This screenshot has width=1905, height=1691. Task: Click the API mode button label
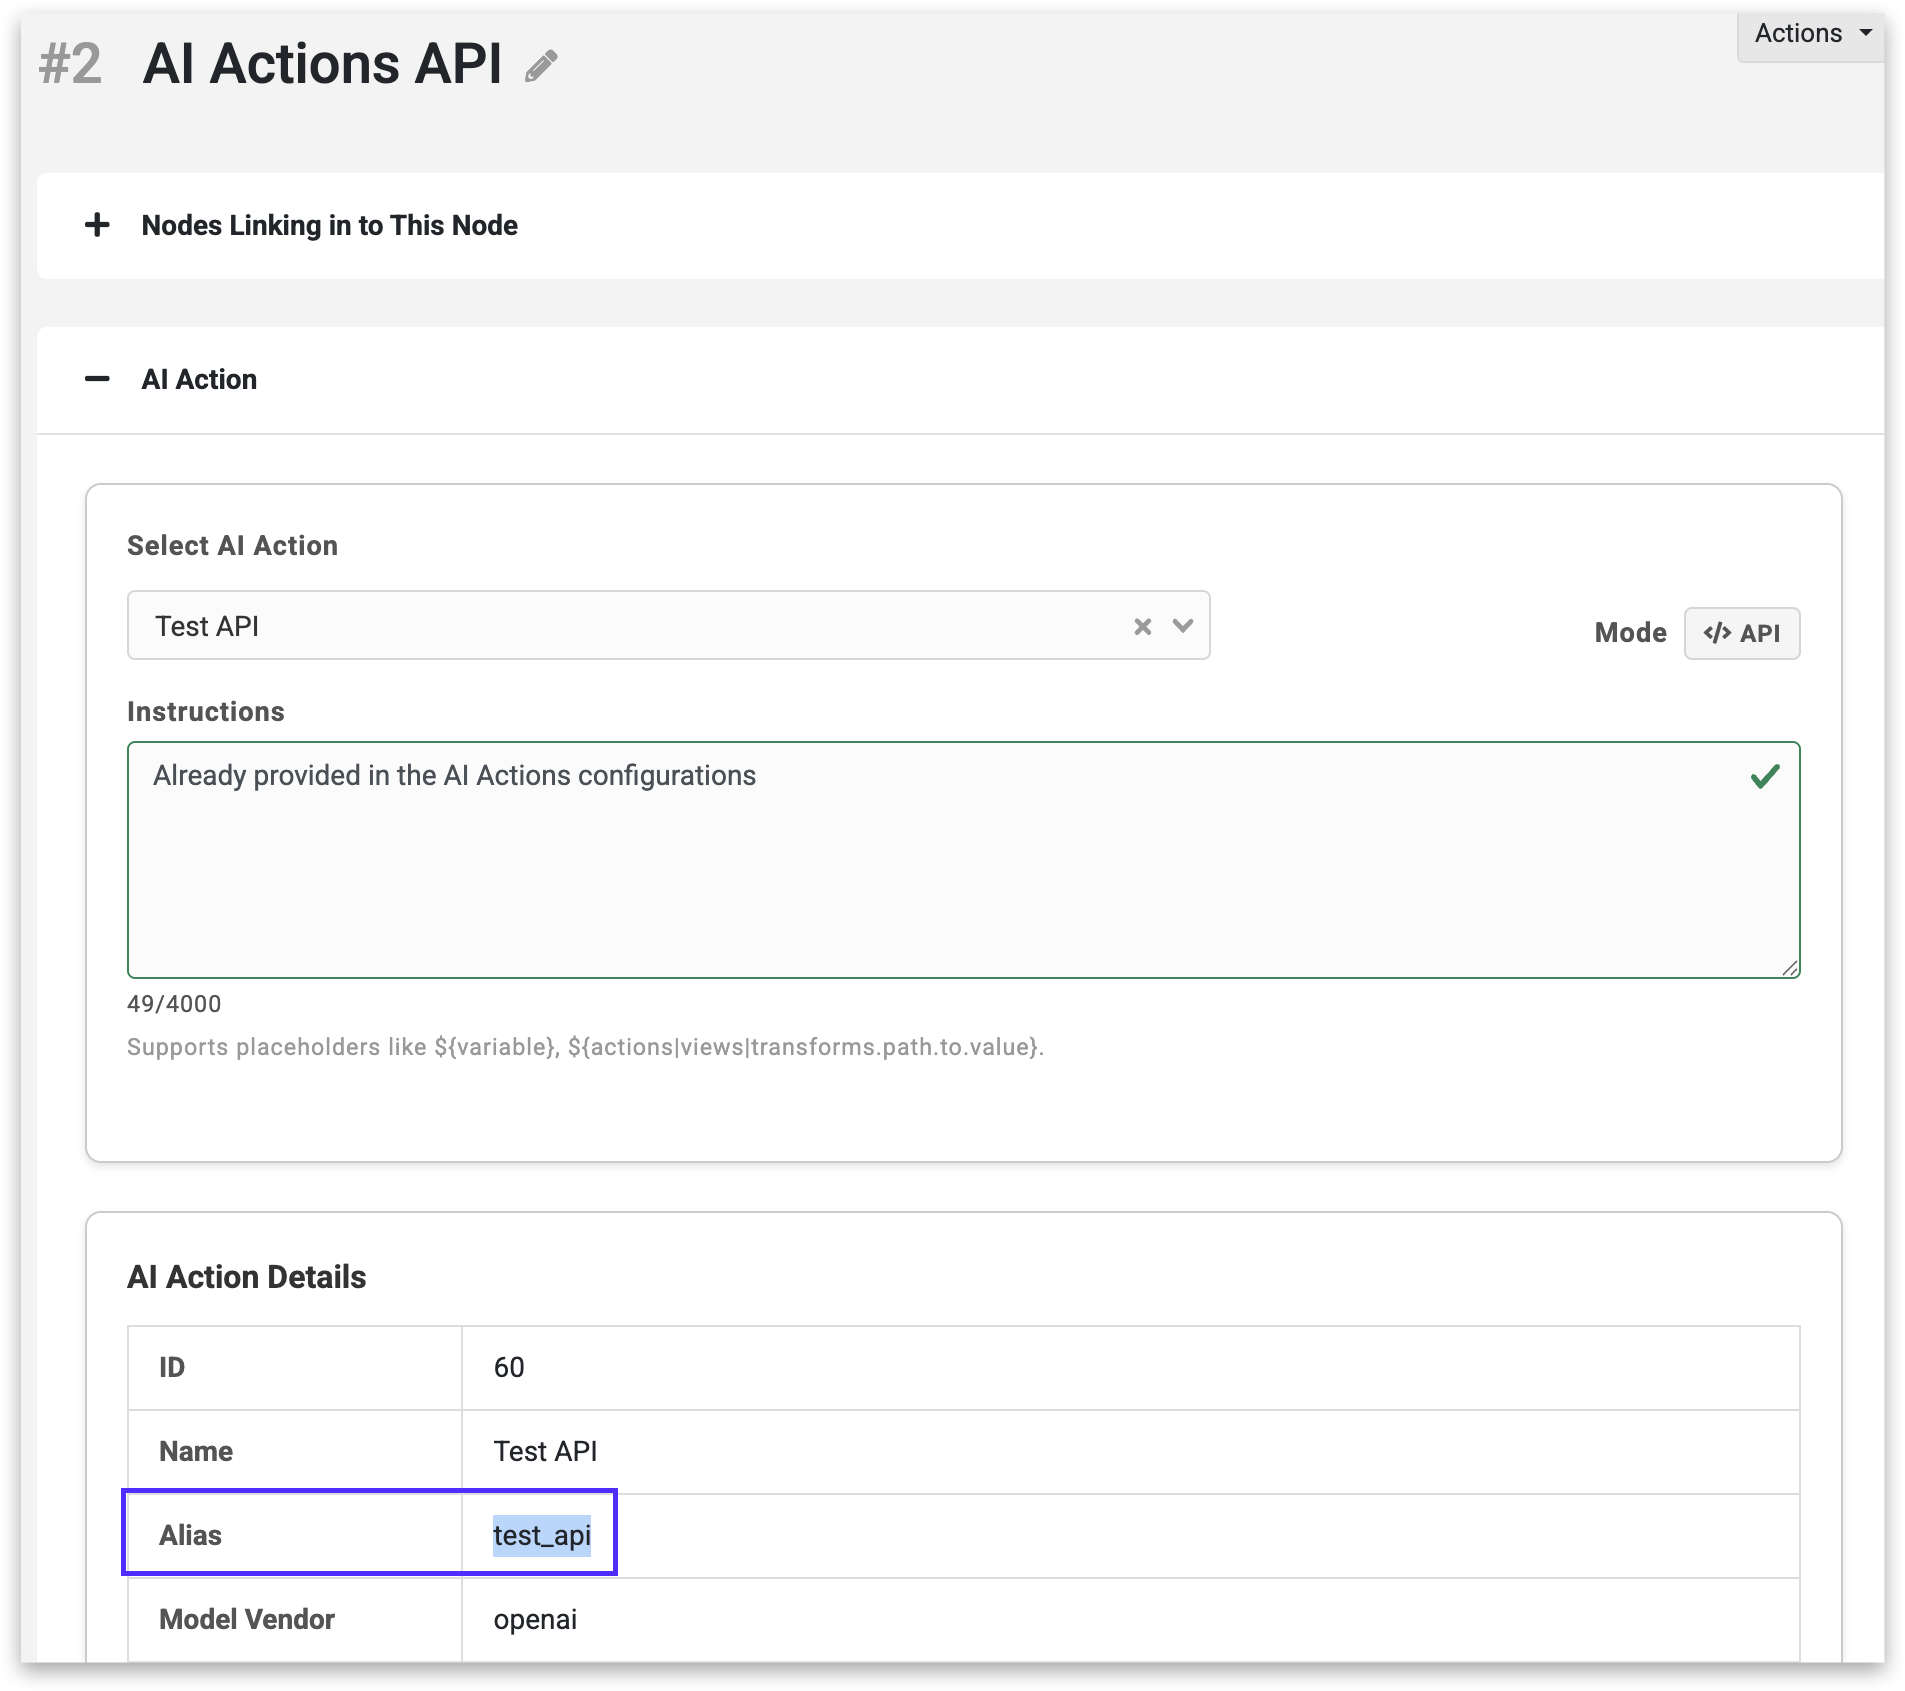point(1759,633)
